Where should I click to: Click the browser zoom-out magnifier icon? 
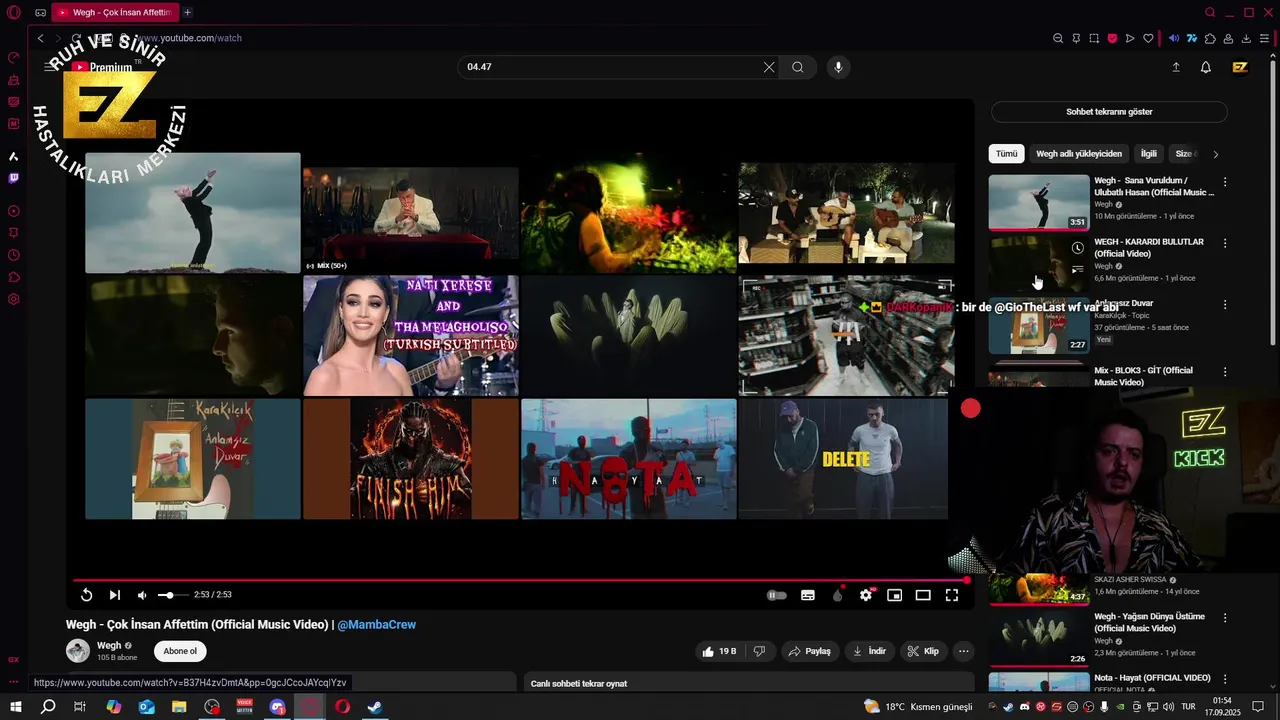point(1058,38)
